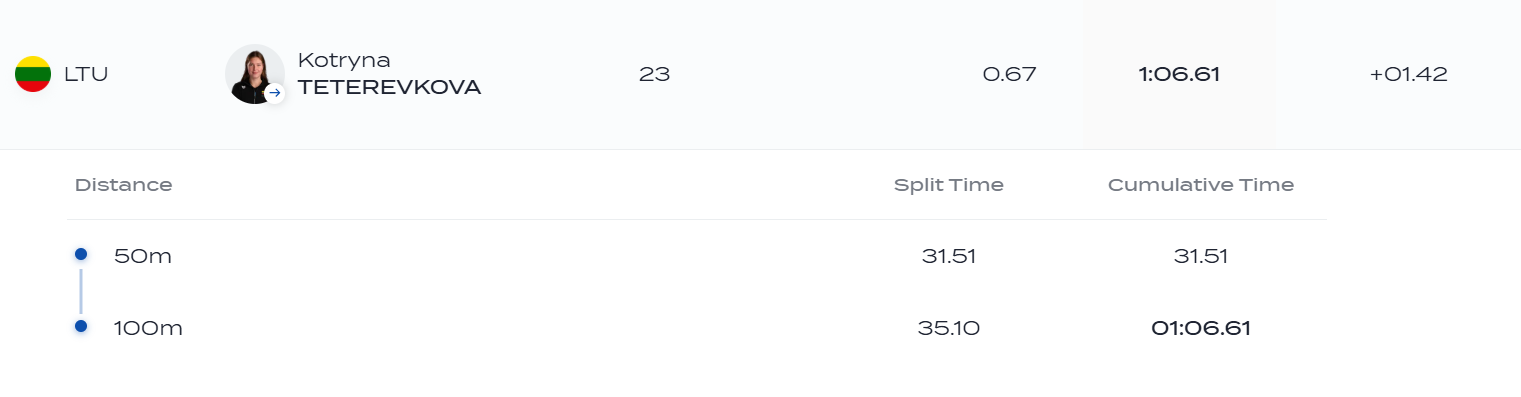Click the final time 1:06.61
1521x397 pixels.
1179,74
